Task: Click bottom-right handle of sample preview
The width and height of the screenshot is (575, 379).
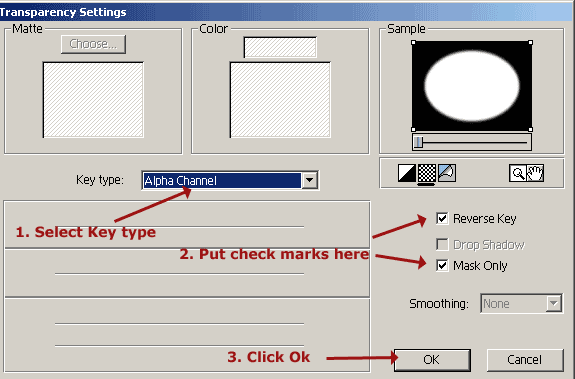Action: coord(530,129)
